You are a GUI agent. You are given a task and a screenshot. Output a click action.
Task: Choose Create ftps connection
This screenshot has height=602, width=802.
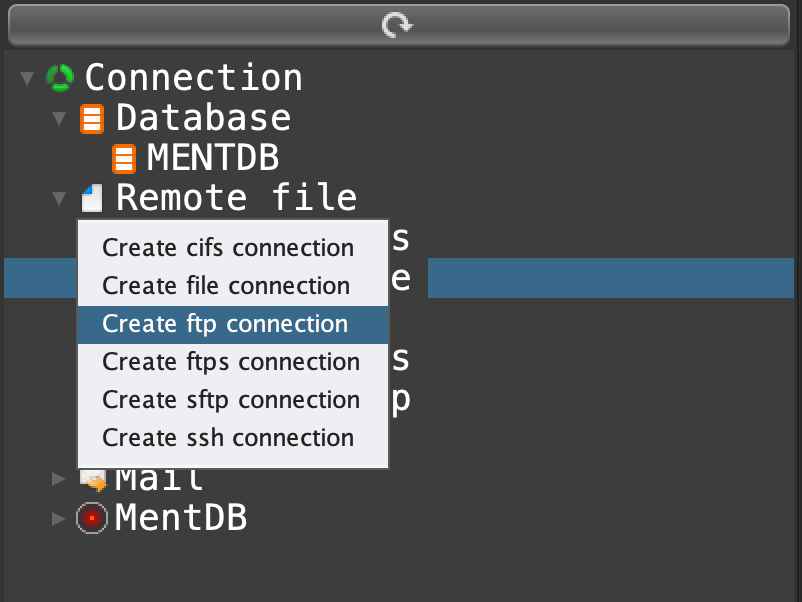pos(231,362)
